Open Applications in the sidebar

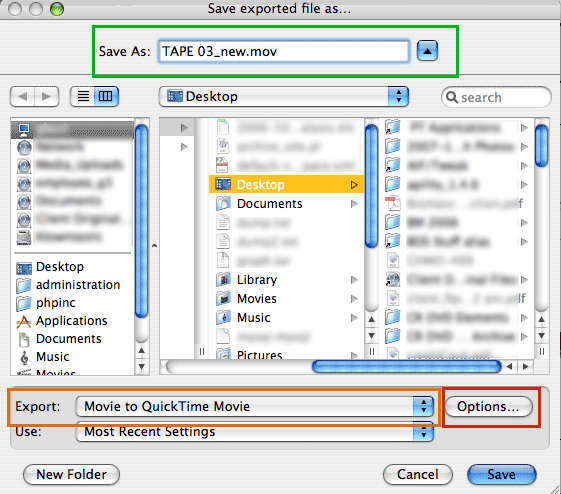point(62,321)
